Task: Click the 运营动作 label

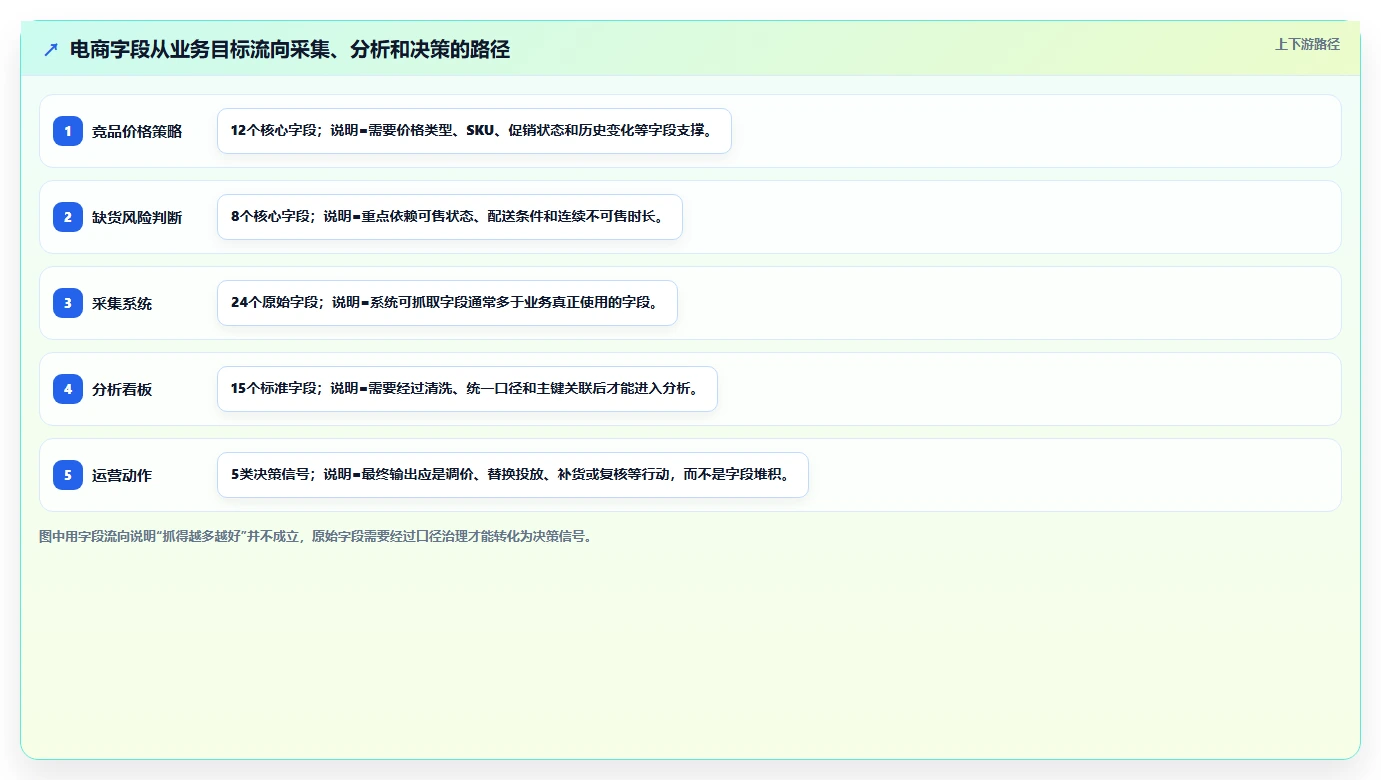Action: click(x=122, y=475)
